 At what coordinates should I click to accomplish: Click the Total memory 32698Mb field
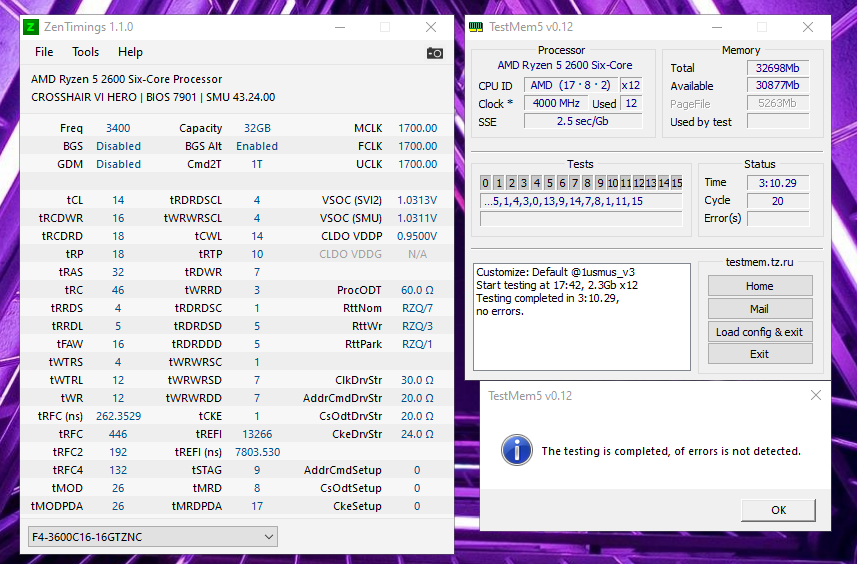(x=777, y=68)
